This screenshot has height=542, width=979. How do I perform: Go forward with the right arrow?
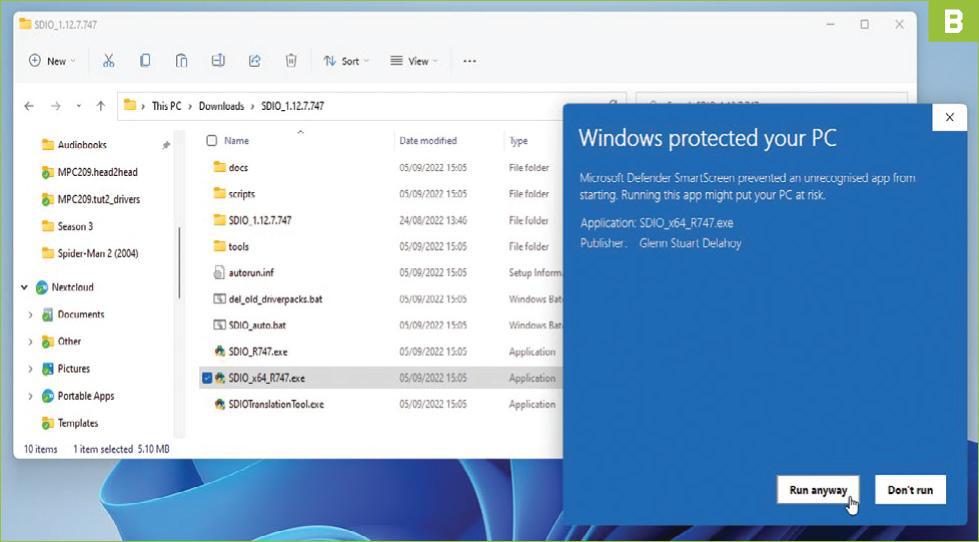tap(56, 106)
